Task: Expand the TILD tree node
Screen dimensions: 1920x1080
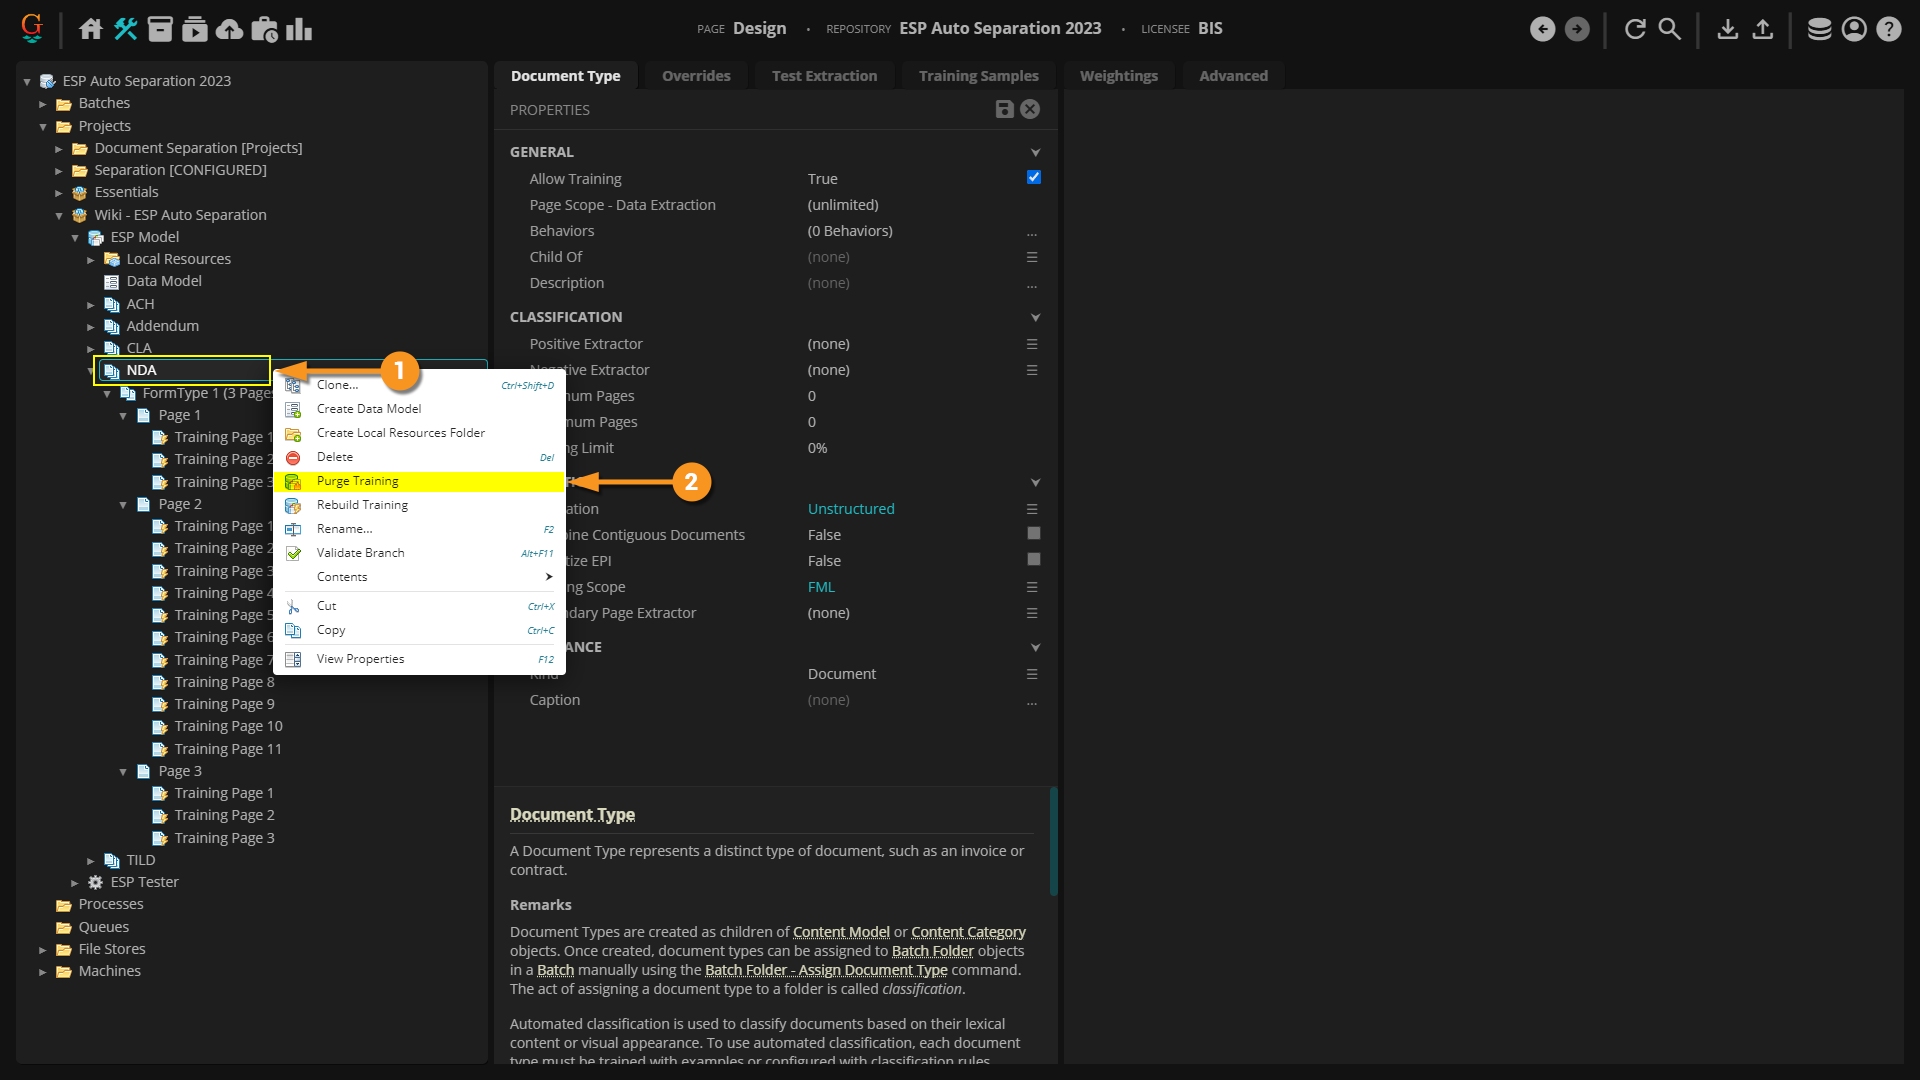Action: click(91, 861)
